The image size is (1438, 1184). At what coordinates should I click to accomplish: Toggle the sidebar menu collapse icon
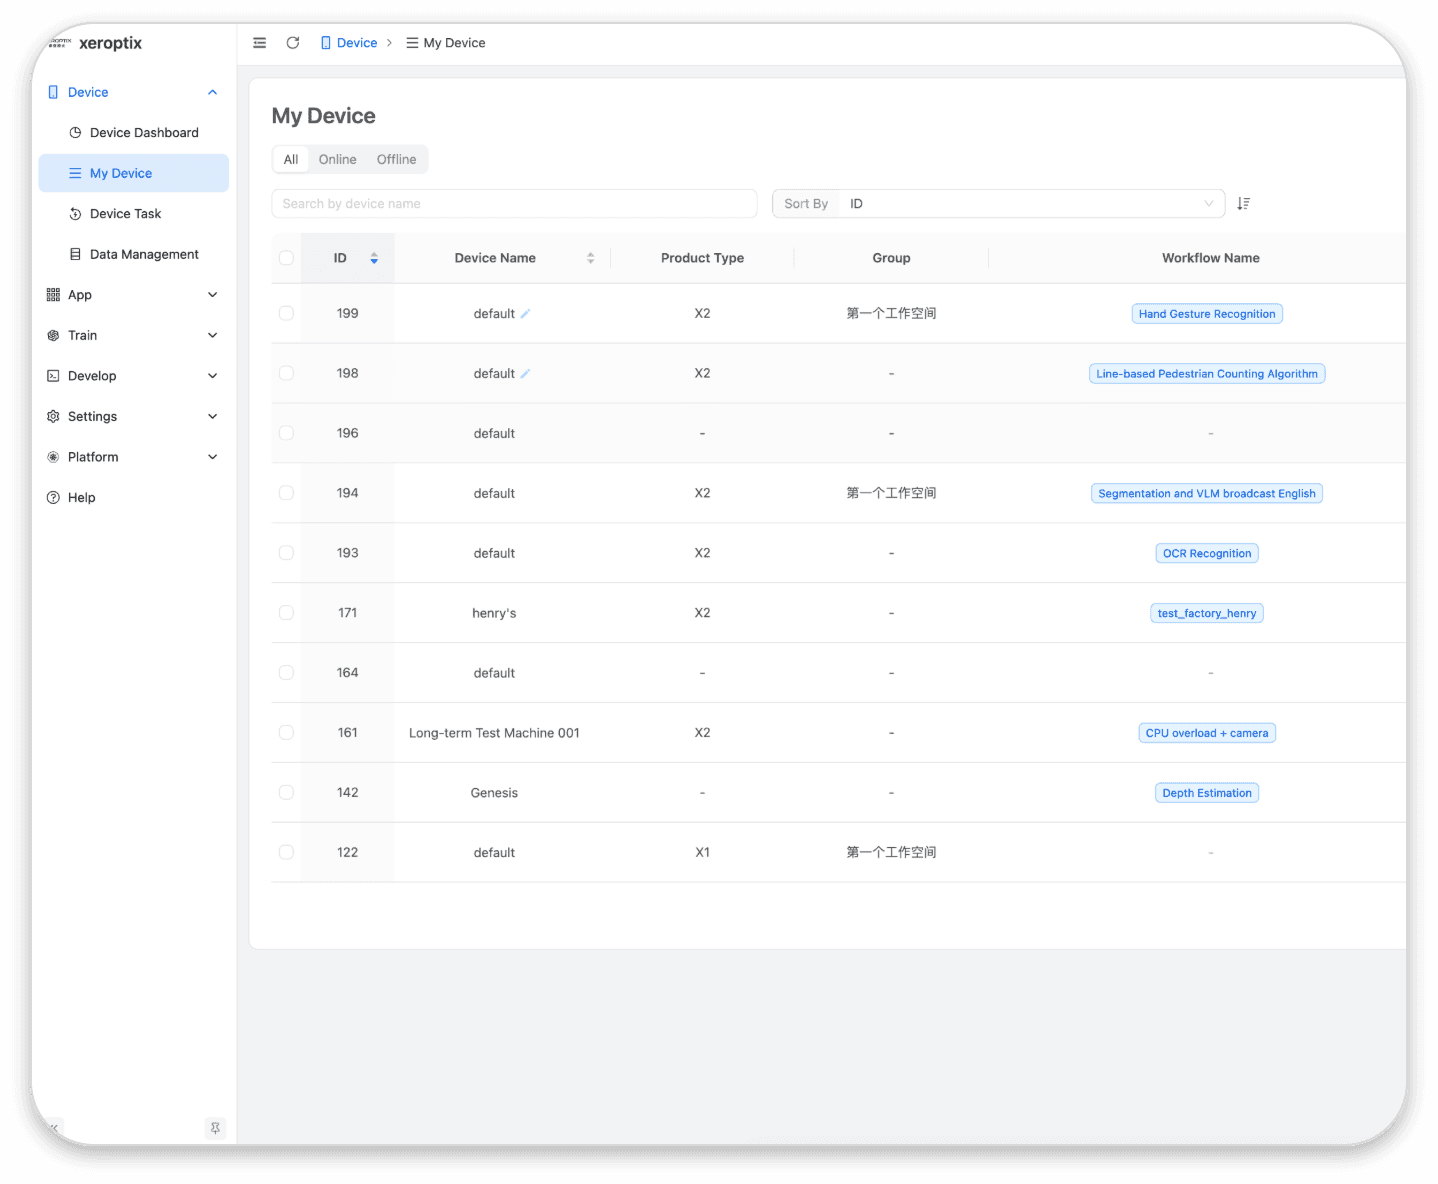coord(260,43)
